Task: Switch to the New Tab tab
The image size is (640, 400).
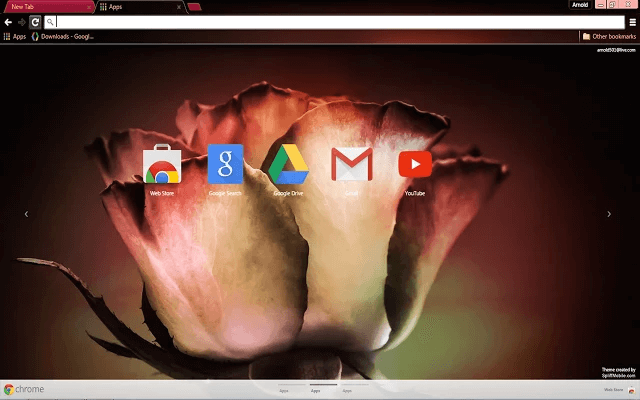Action: [45, 6]
